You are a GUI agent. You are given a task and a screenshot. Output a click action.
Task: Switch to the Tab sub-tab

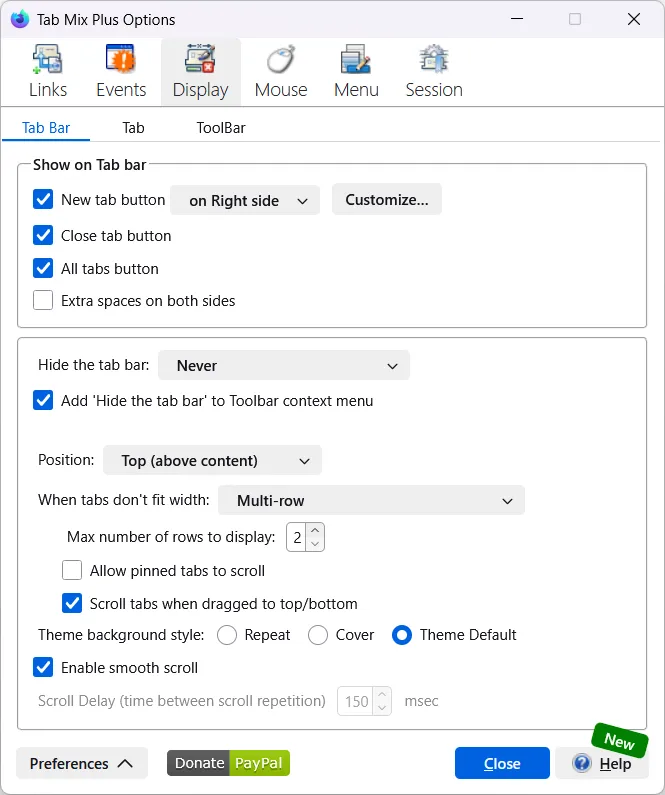click(133, 128)
